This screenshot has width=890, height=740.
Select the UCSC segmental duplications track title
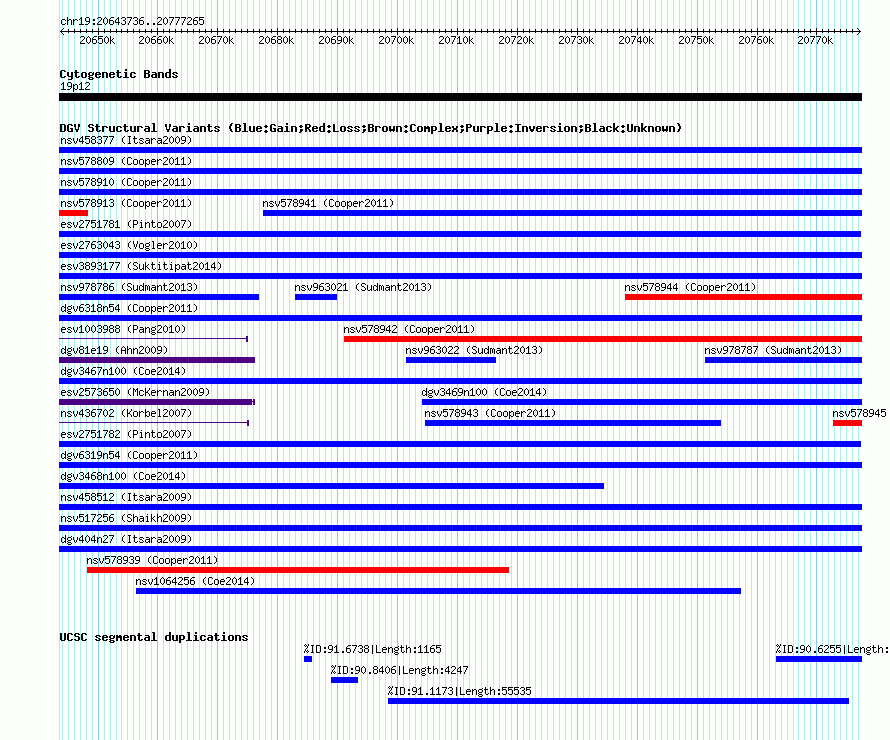coord(154,637)
